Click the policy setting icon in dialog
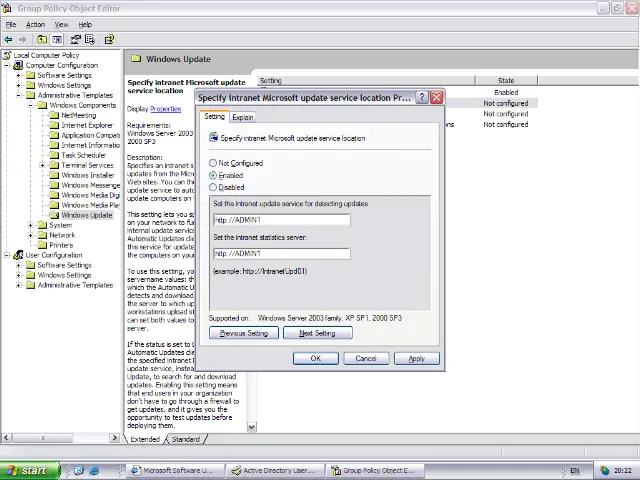The width and height of the screenshot is (640, 480). pyautogui.click(x=213, y=138)
